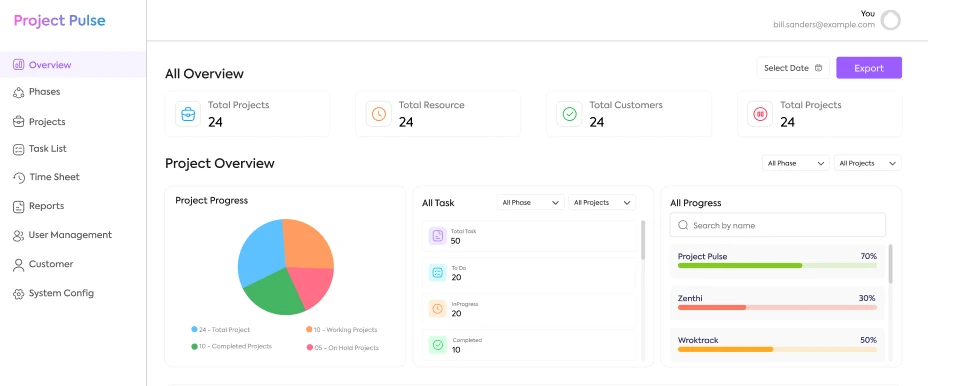The image size is (961, 386).
Task: Click the Time Sheet clock icon in sidebar
Action: pos(18,177)
